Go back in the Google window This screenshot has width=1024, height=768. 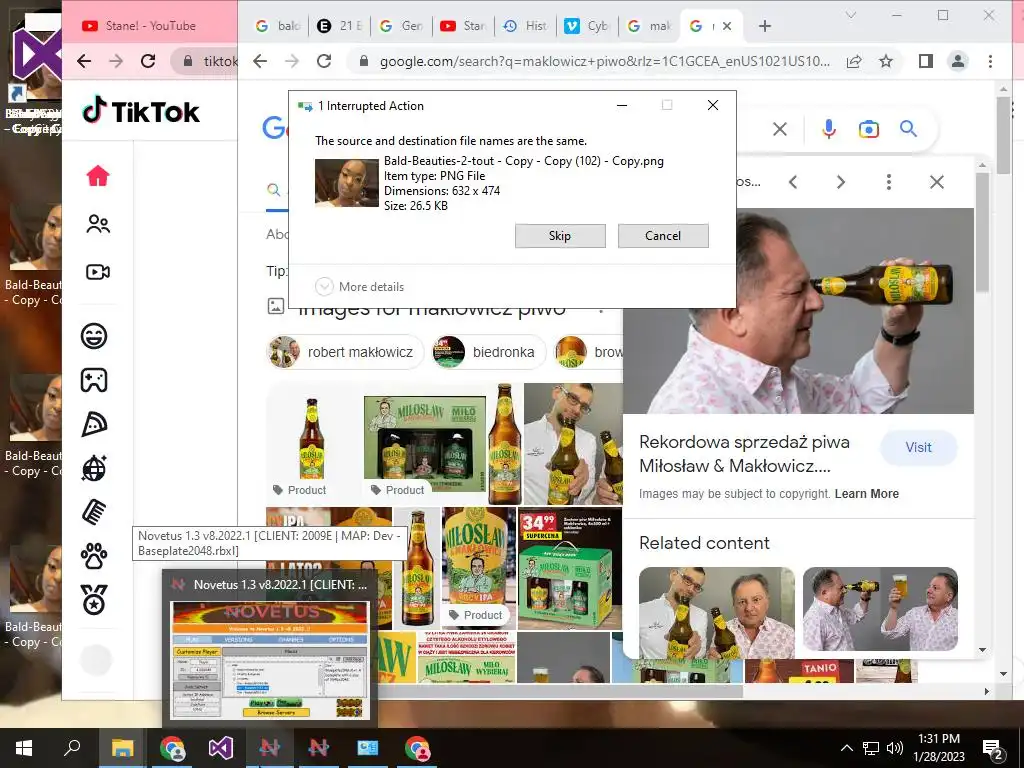[x=260, y=61]
